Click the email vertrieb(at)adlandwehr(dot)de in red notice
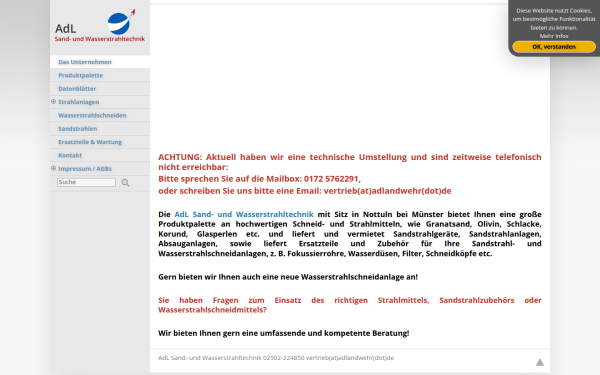The height and width of the screenshot is (375, 600). 387,191
